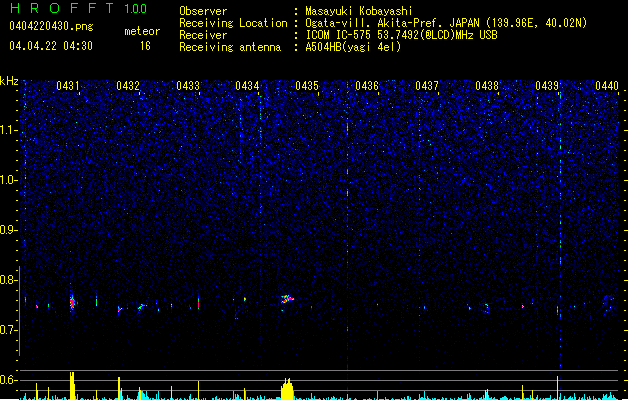Click the 0439 time marker
629x400 pixels.
pos(547,86)
